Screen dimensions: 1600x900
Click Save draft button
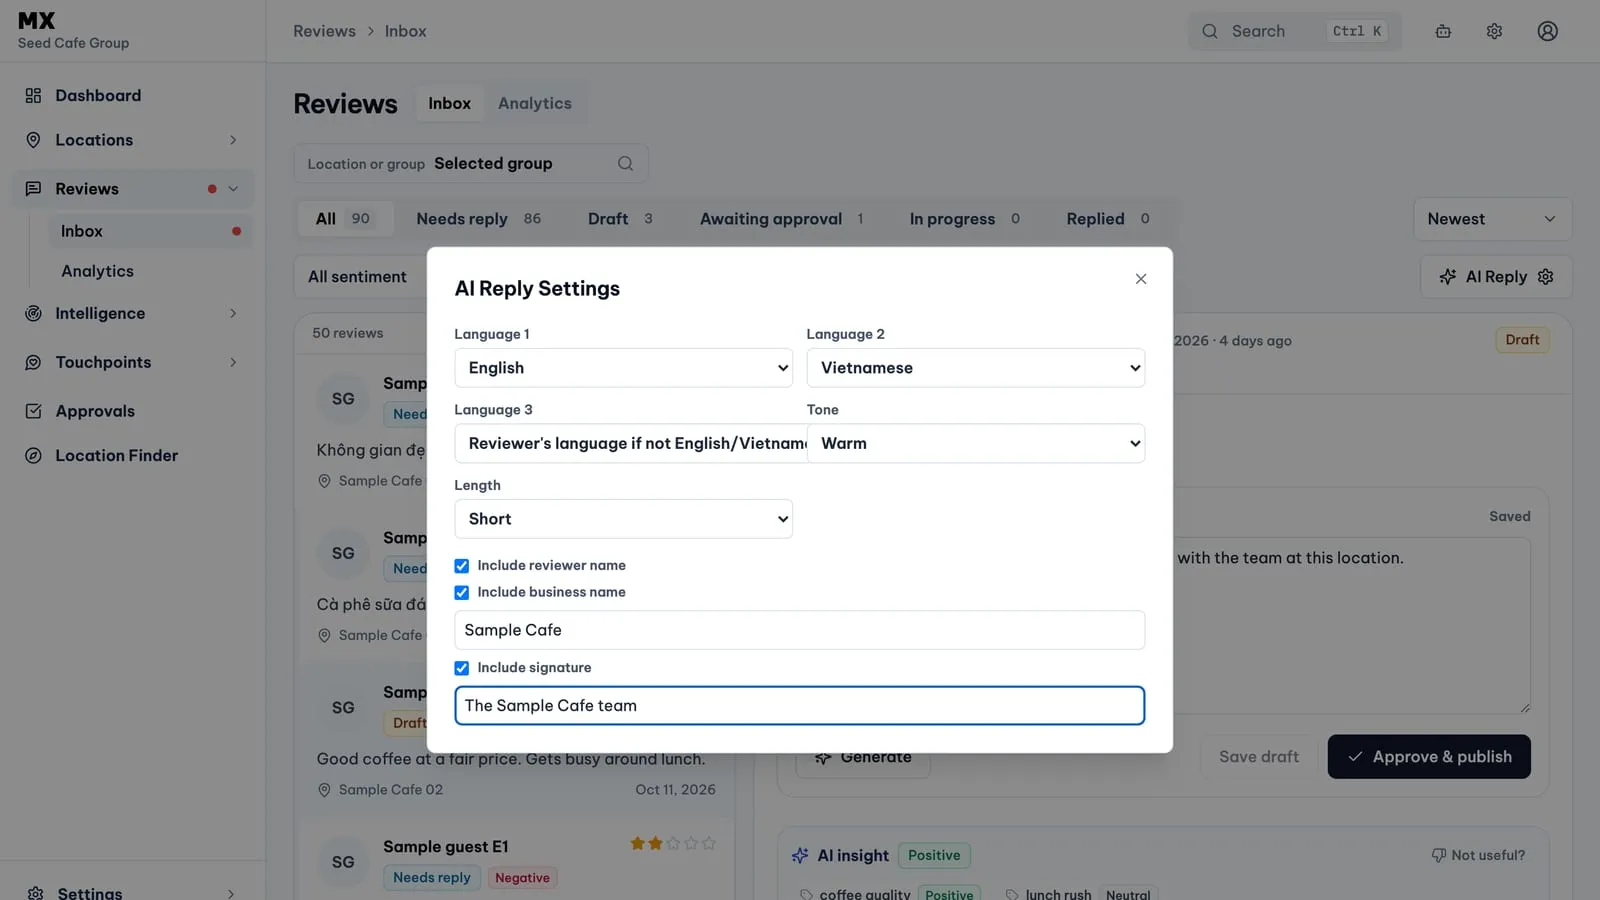[x=1259, y=757]
